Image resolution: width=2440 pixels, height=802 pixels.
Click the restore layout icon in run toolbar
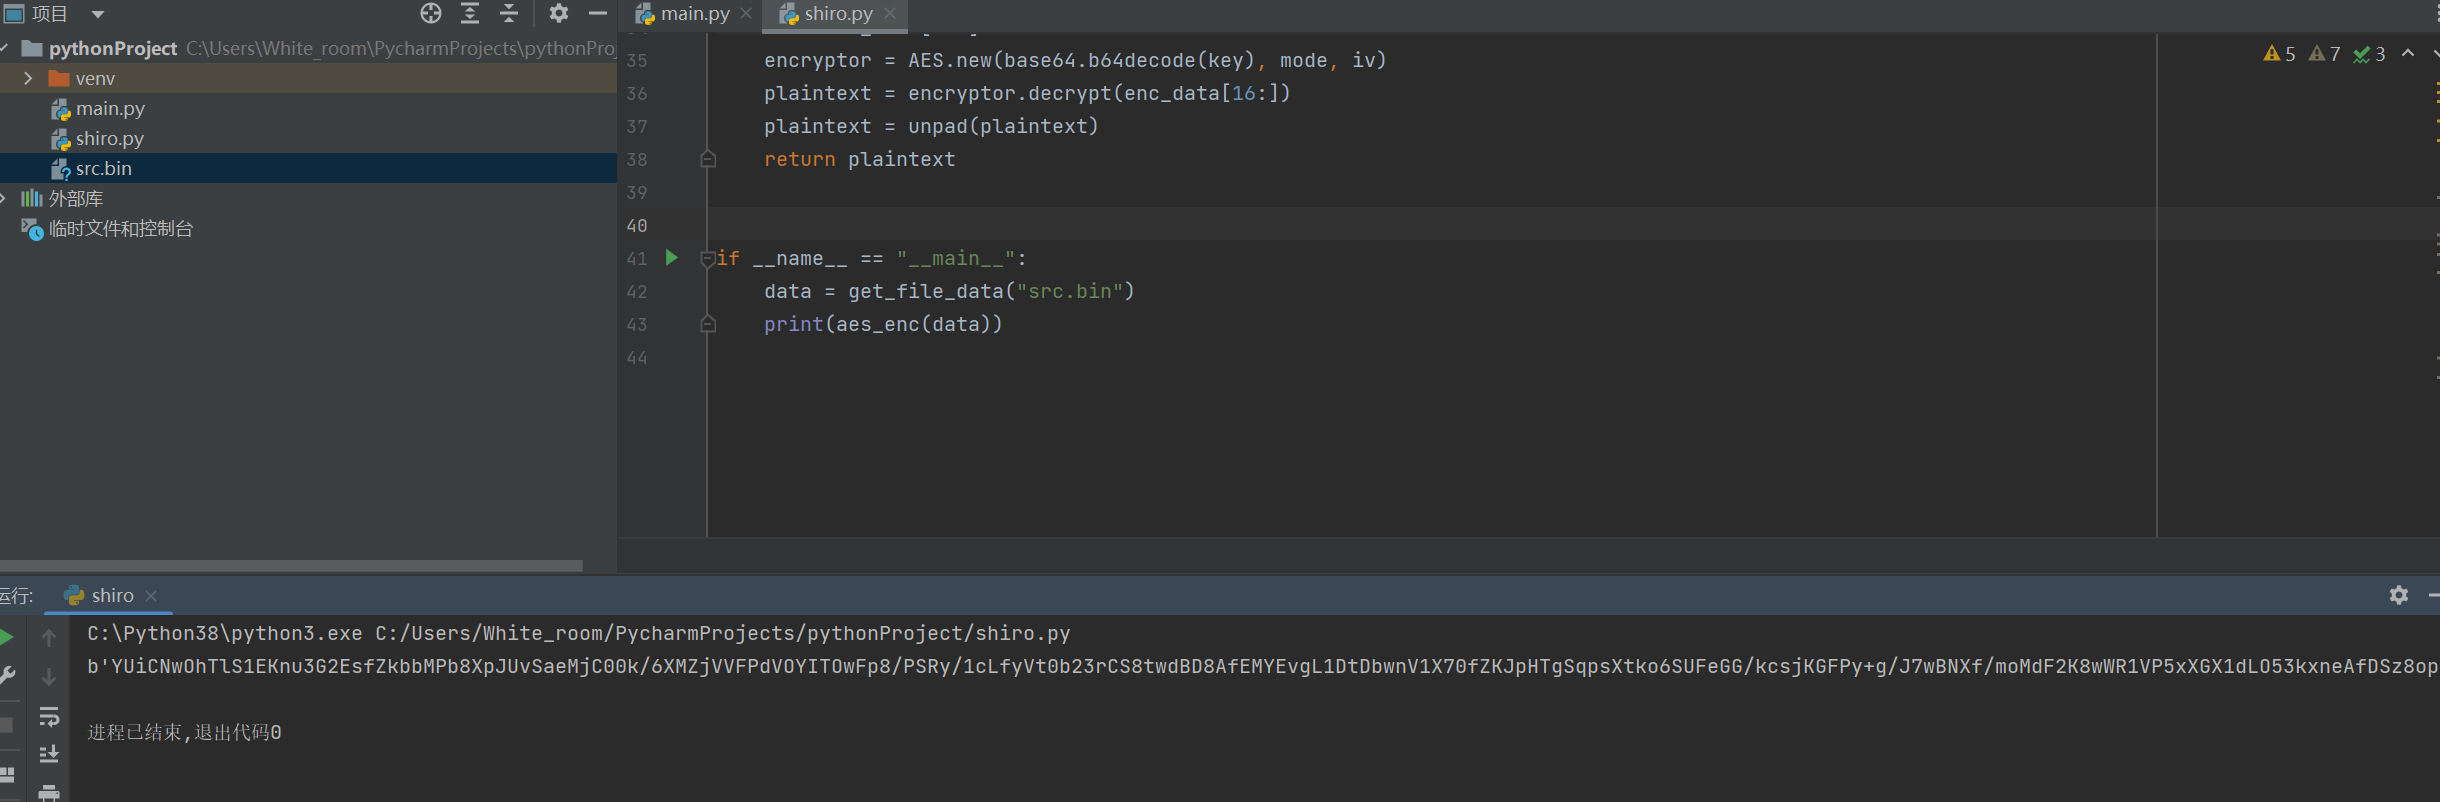point(8,774)
